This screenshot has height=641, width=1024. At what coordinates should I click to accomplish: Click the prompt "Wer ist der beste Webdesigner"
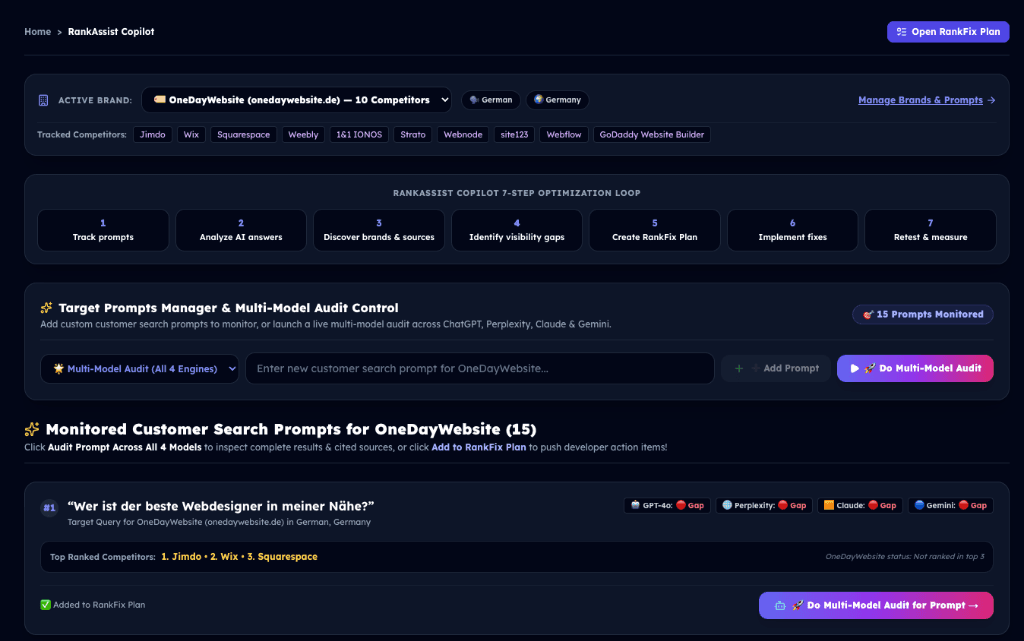(x=221, y=506)
